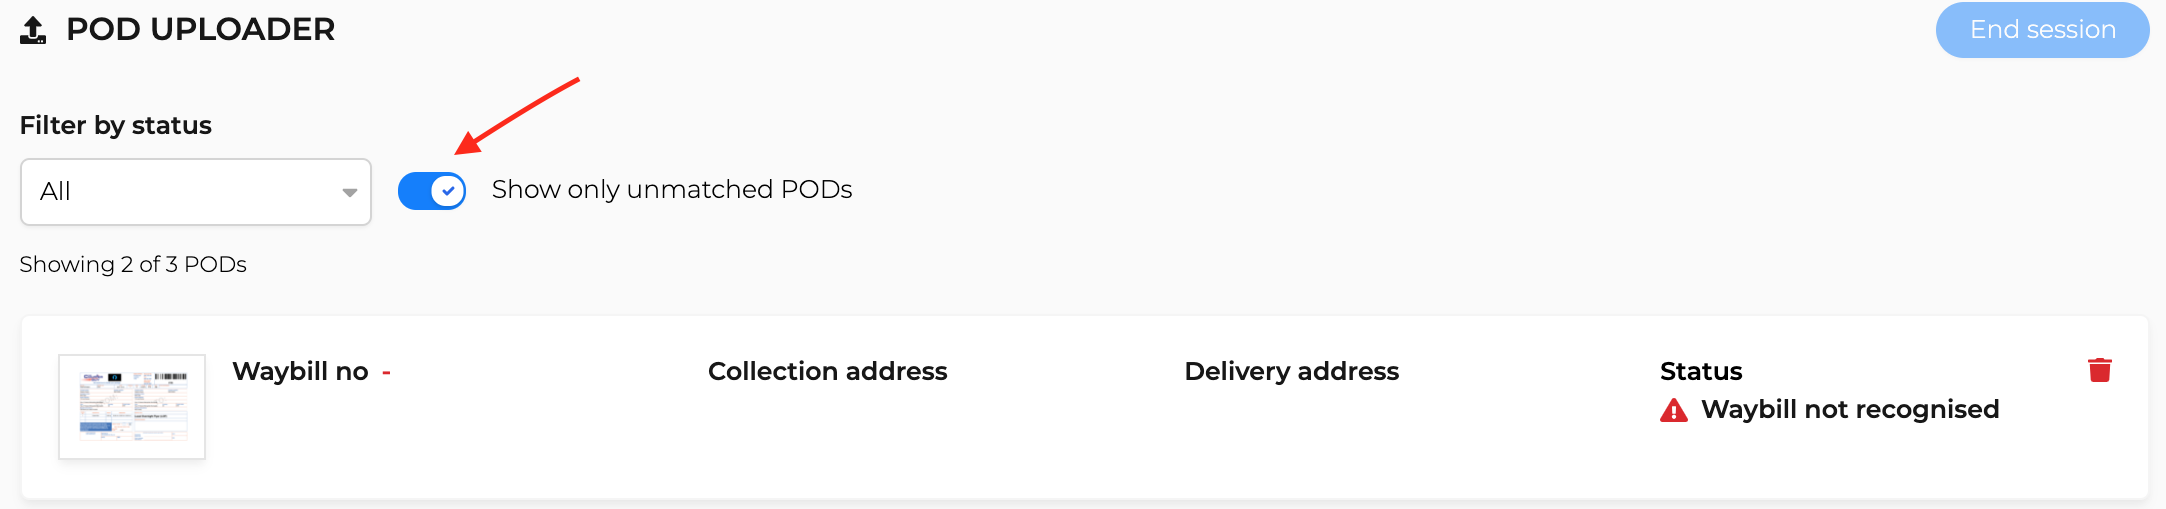Delete the POD using the red trash icon
Screen dimensions: 2166x509
[2100, 370]
